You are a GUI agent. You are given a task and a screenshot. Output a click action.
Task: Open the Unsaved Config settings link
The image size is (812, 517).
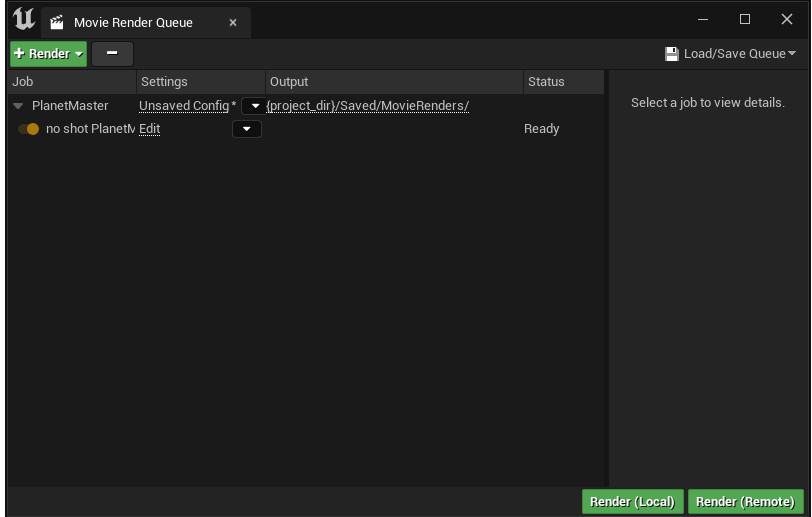[x=184, y=106]
